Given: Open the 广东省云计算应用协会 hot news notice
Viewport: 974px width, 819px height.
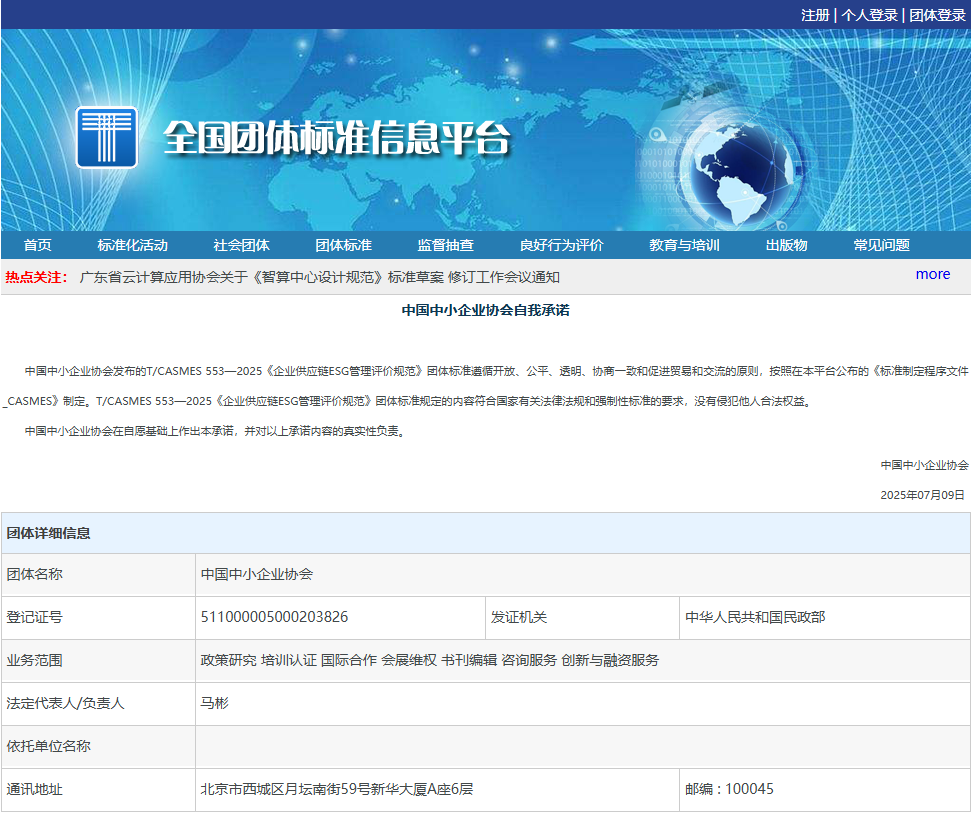Looking at the screenshot, I should (319, 277).
